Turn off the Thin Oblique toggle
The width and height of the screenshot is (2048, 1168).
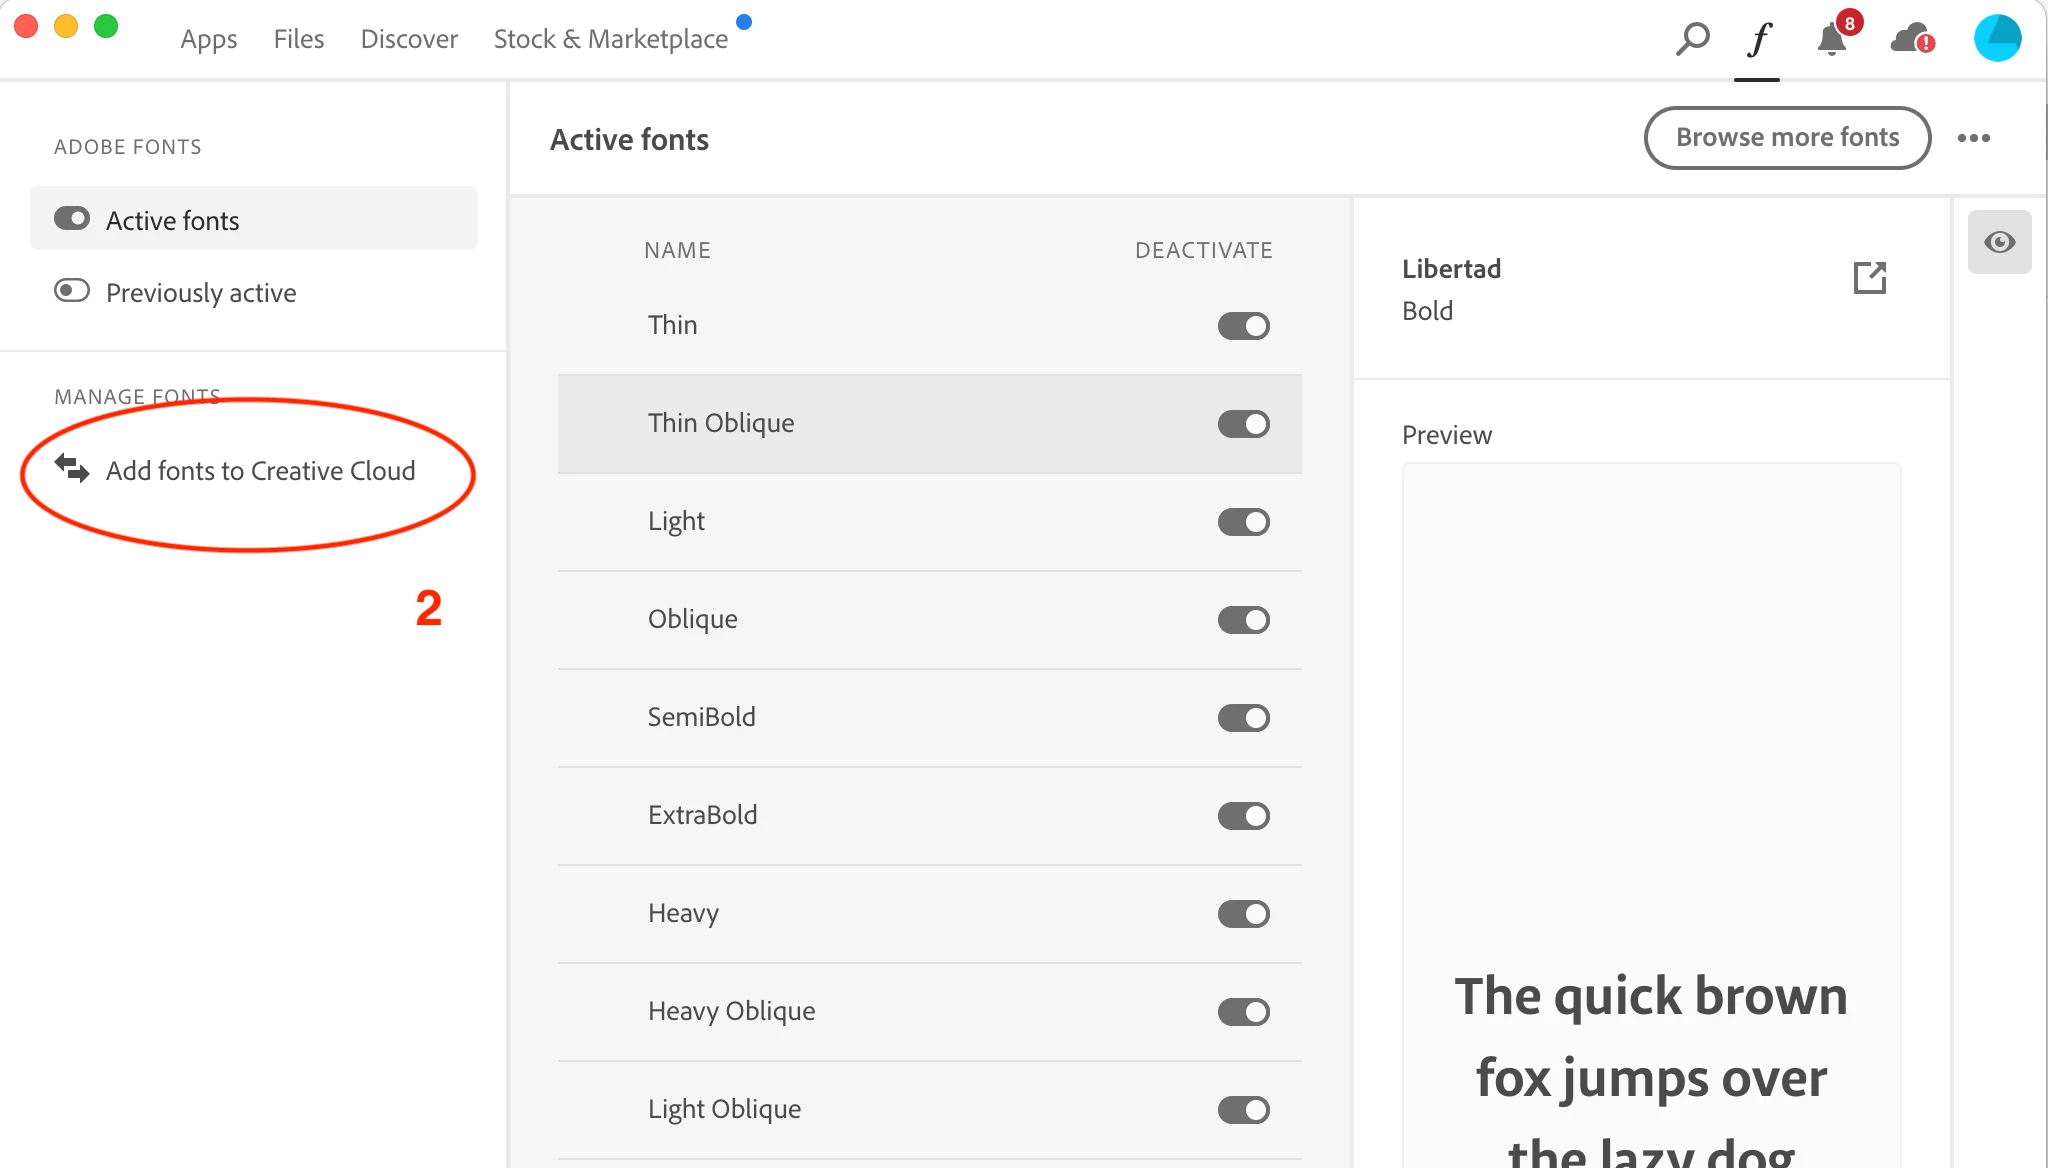pyautogui.click(x=1243, y=424)
